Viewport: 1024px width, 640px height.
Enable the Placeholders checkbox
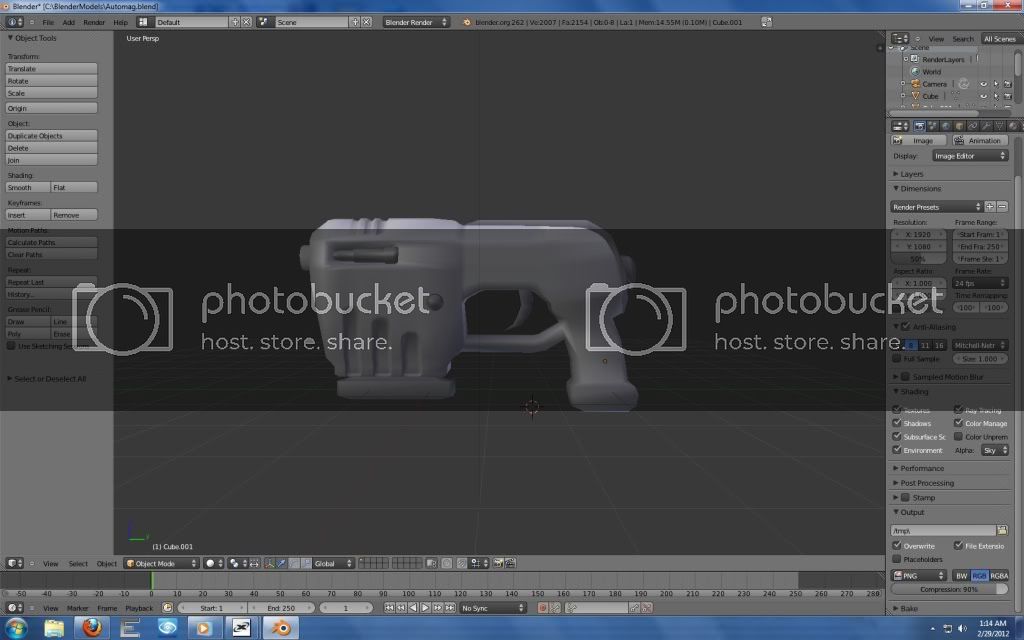coord(897,559)
